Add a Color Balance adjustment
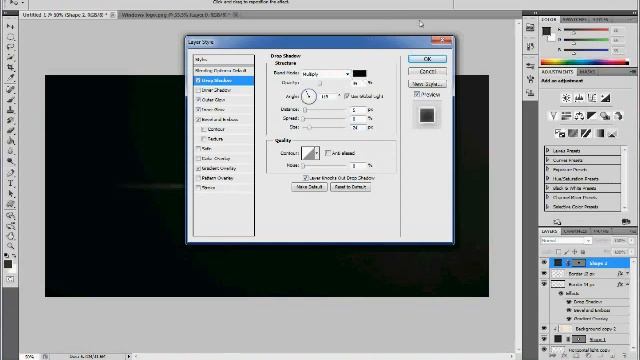The width and height of the screenshot is (640, 360). (x=579, y=116)
